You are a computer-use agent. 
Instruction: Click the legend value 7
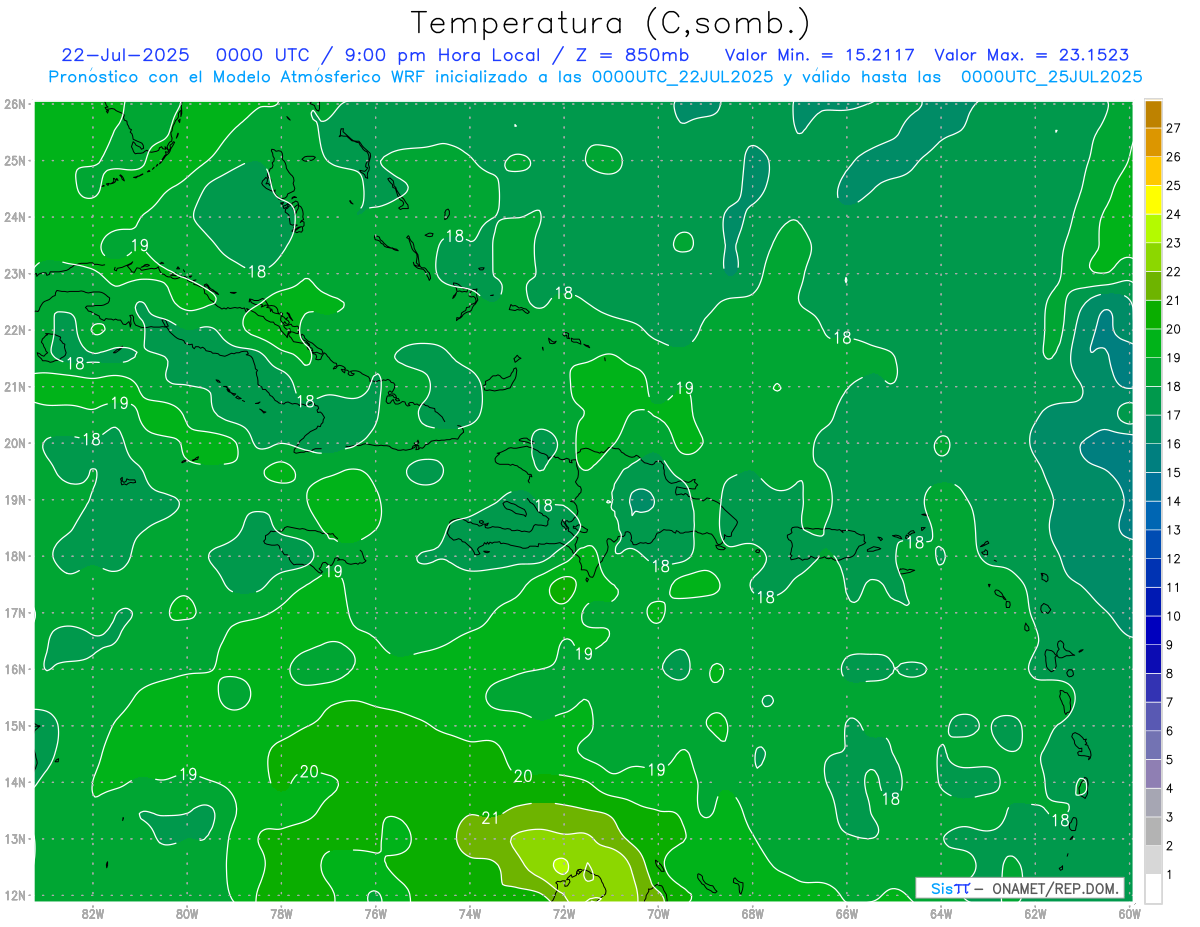[x=1169, y=703]
